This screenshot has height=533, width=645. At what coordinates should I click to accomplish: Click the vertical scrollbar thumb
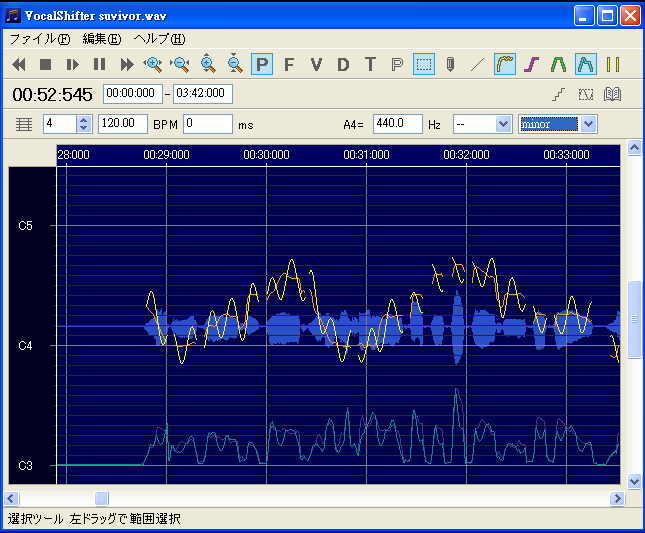click(634, 320)
